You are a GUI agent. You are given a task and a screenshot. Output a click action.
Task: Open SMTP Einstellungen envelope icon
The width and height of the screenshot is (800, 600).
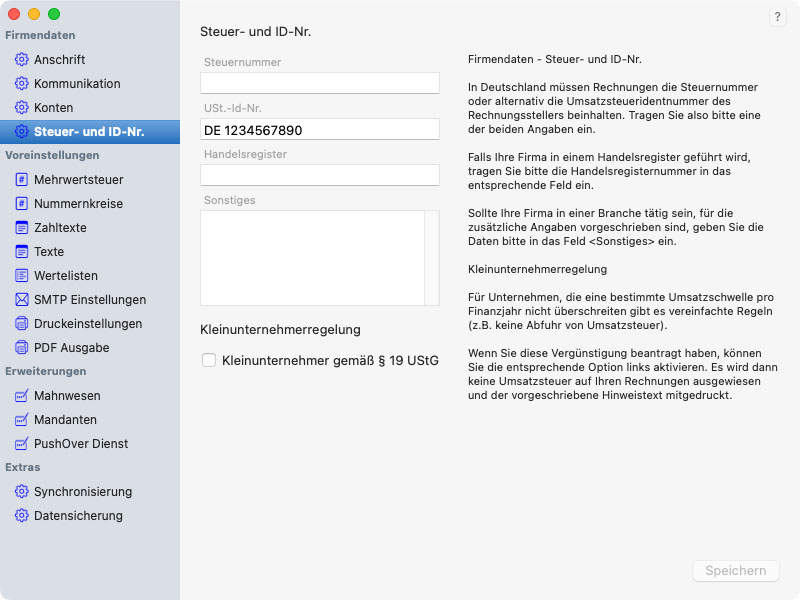[x=21, y=300]
